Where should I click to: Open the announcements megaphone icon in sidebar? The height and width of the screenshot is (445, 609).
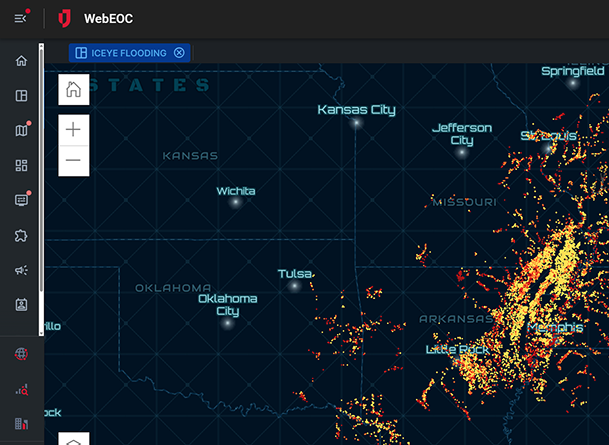point(21,270)
